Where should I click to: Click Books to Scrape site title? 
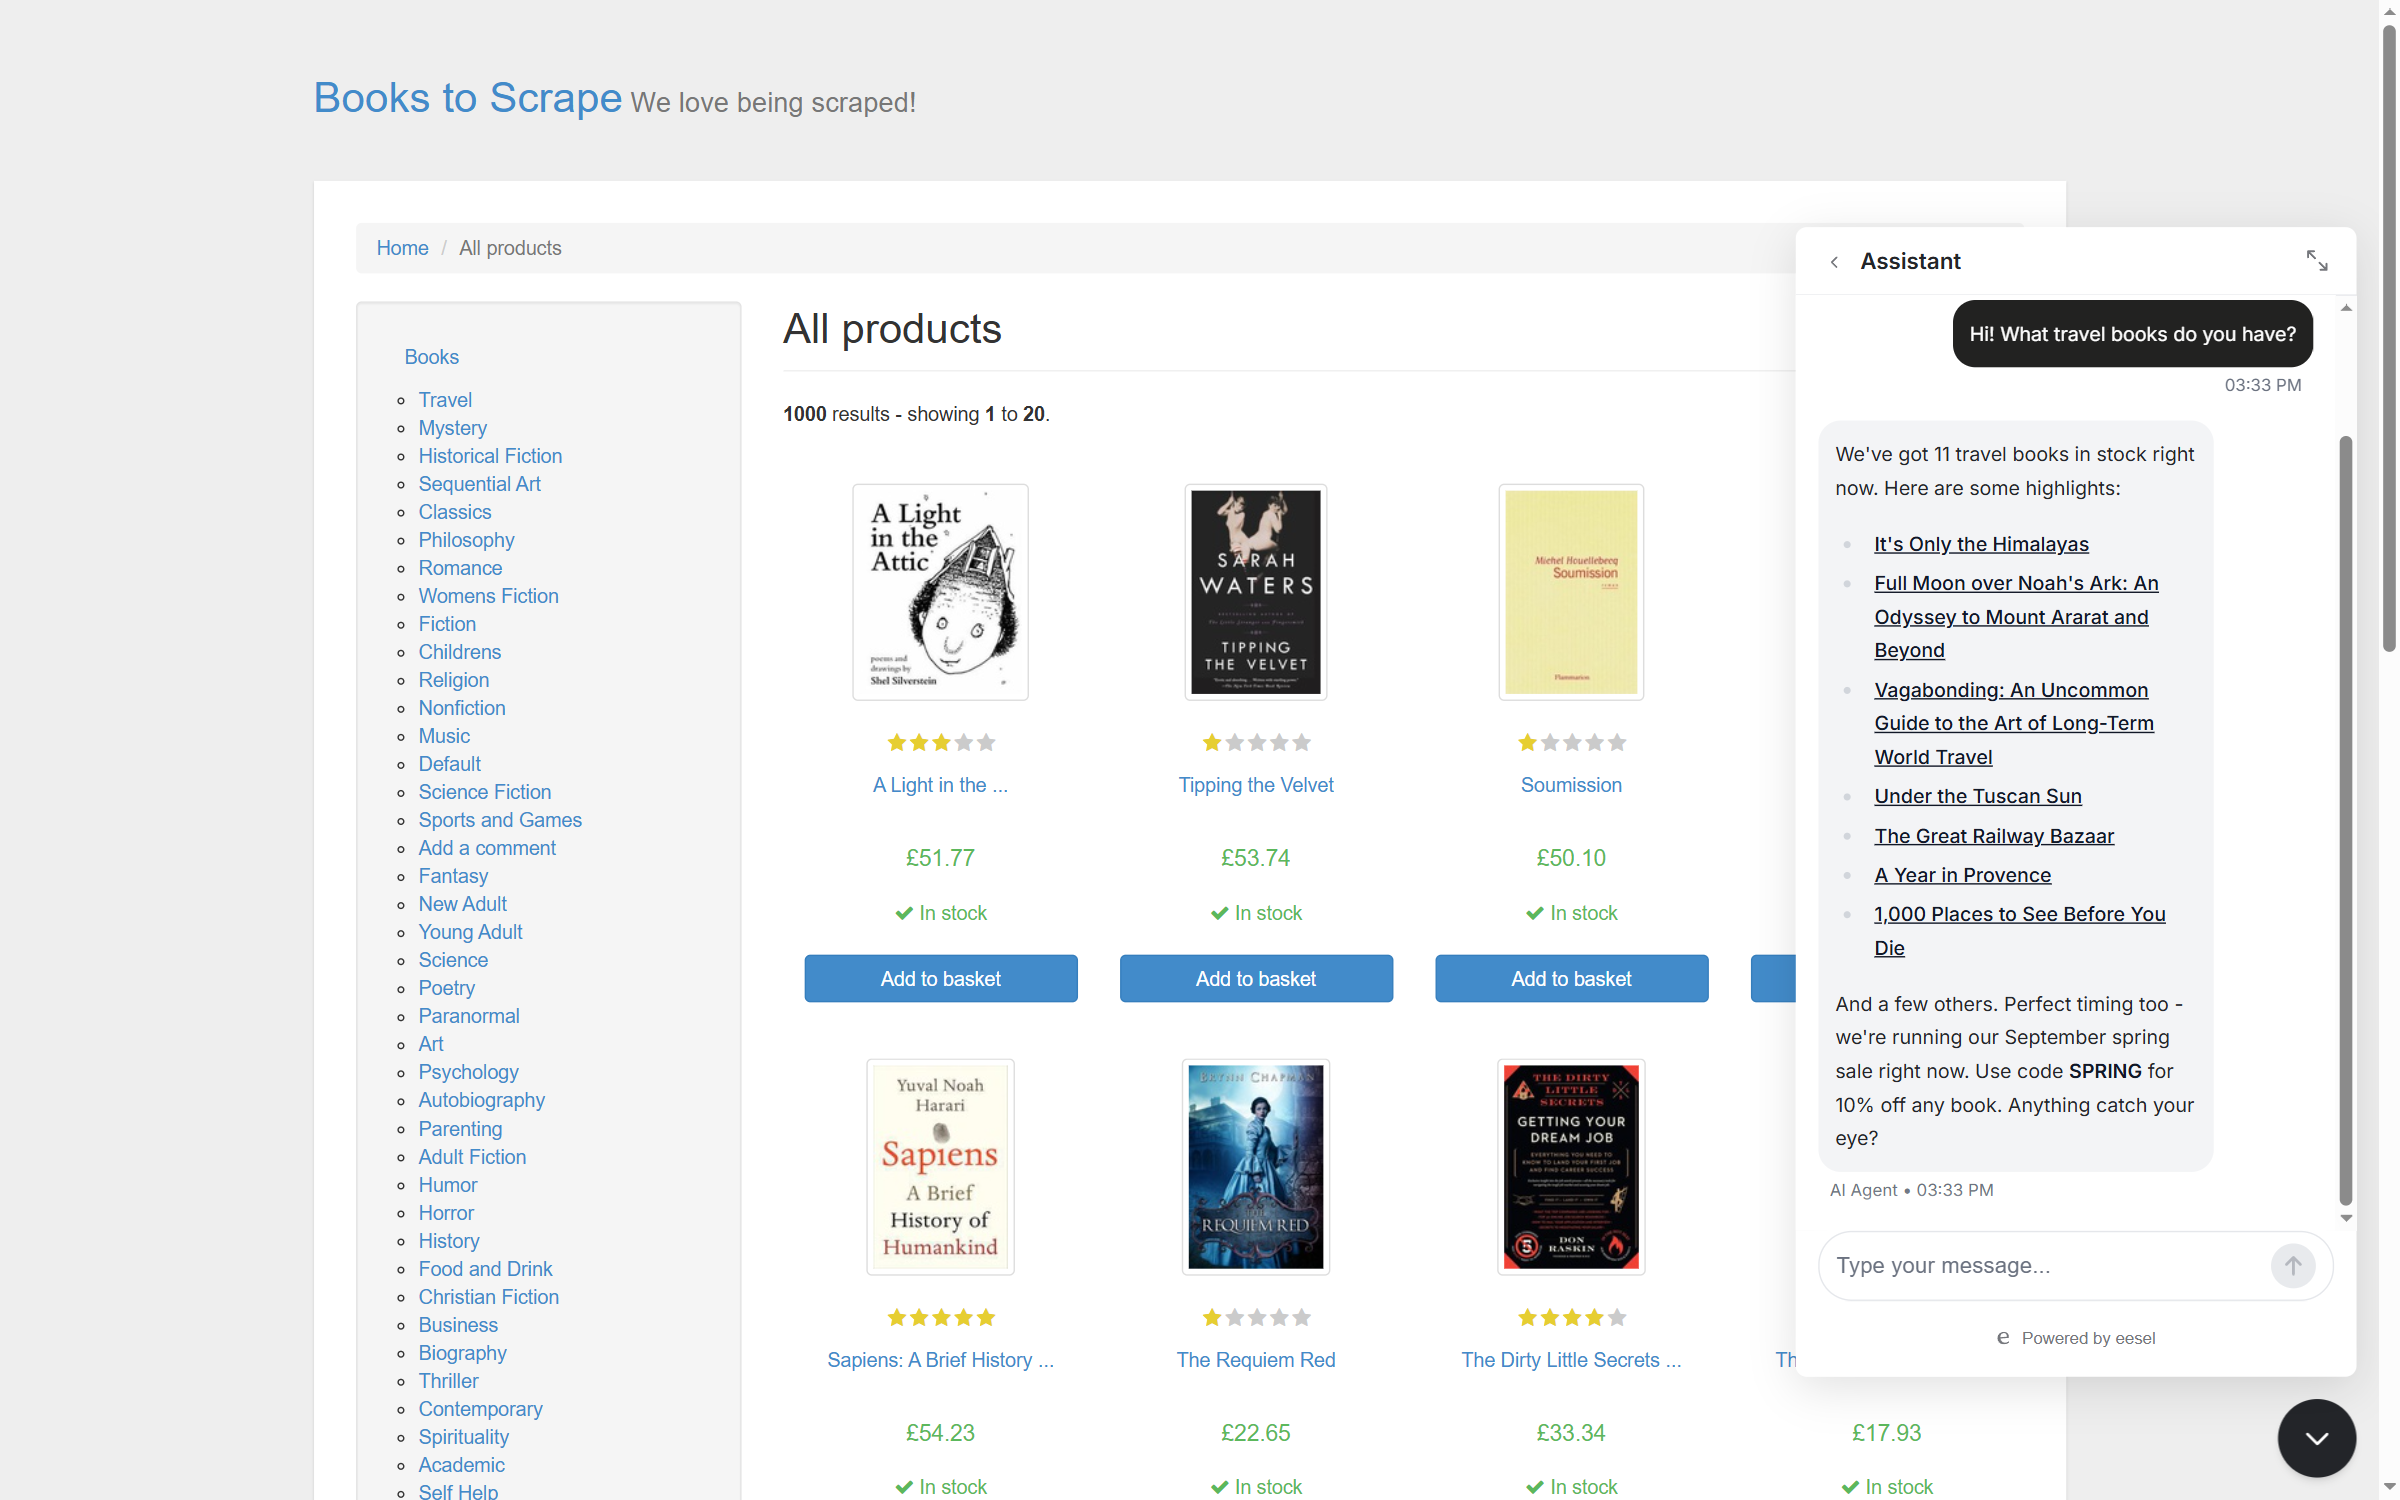468,98
